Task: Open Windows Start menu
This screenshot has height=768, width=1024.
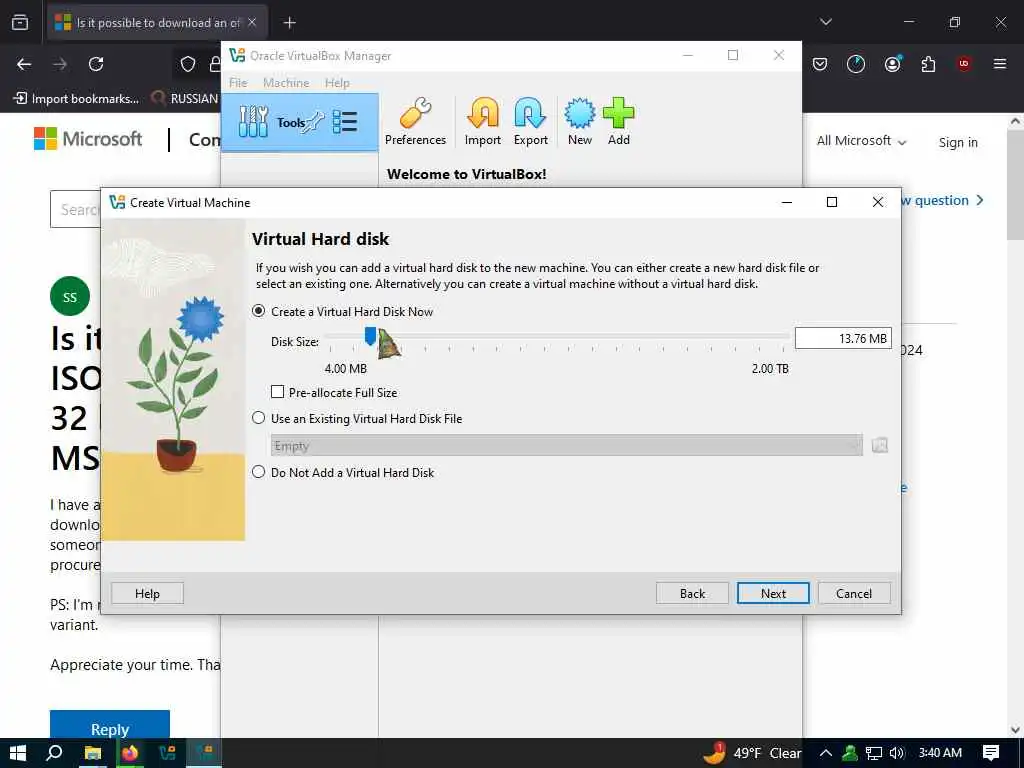Action: pyautogui.click(x=18, y=754)
